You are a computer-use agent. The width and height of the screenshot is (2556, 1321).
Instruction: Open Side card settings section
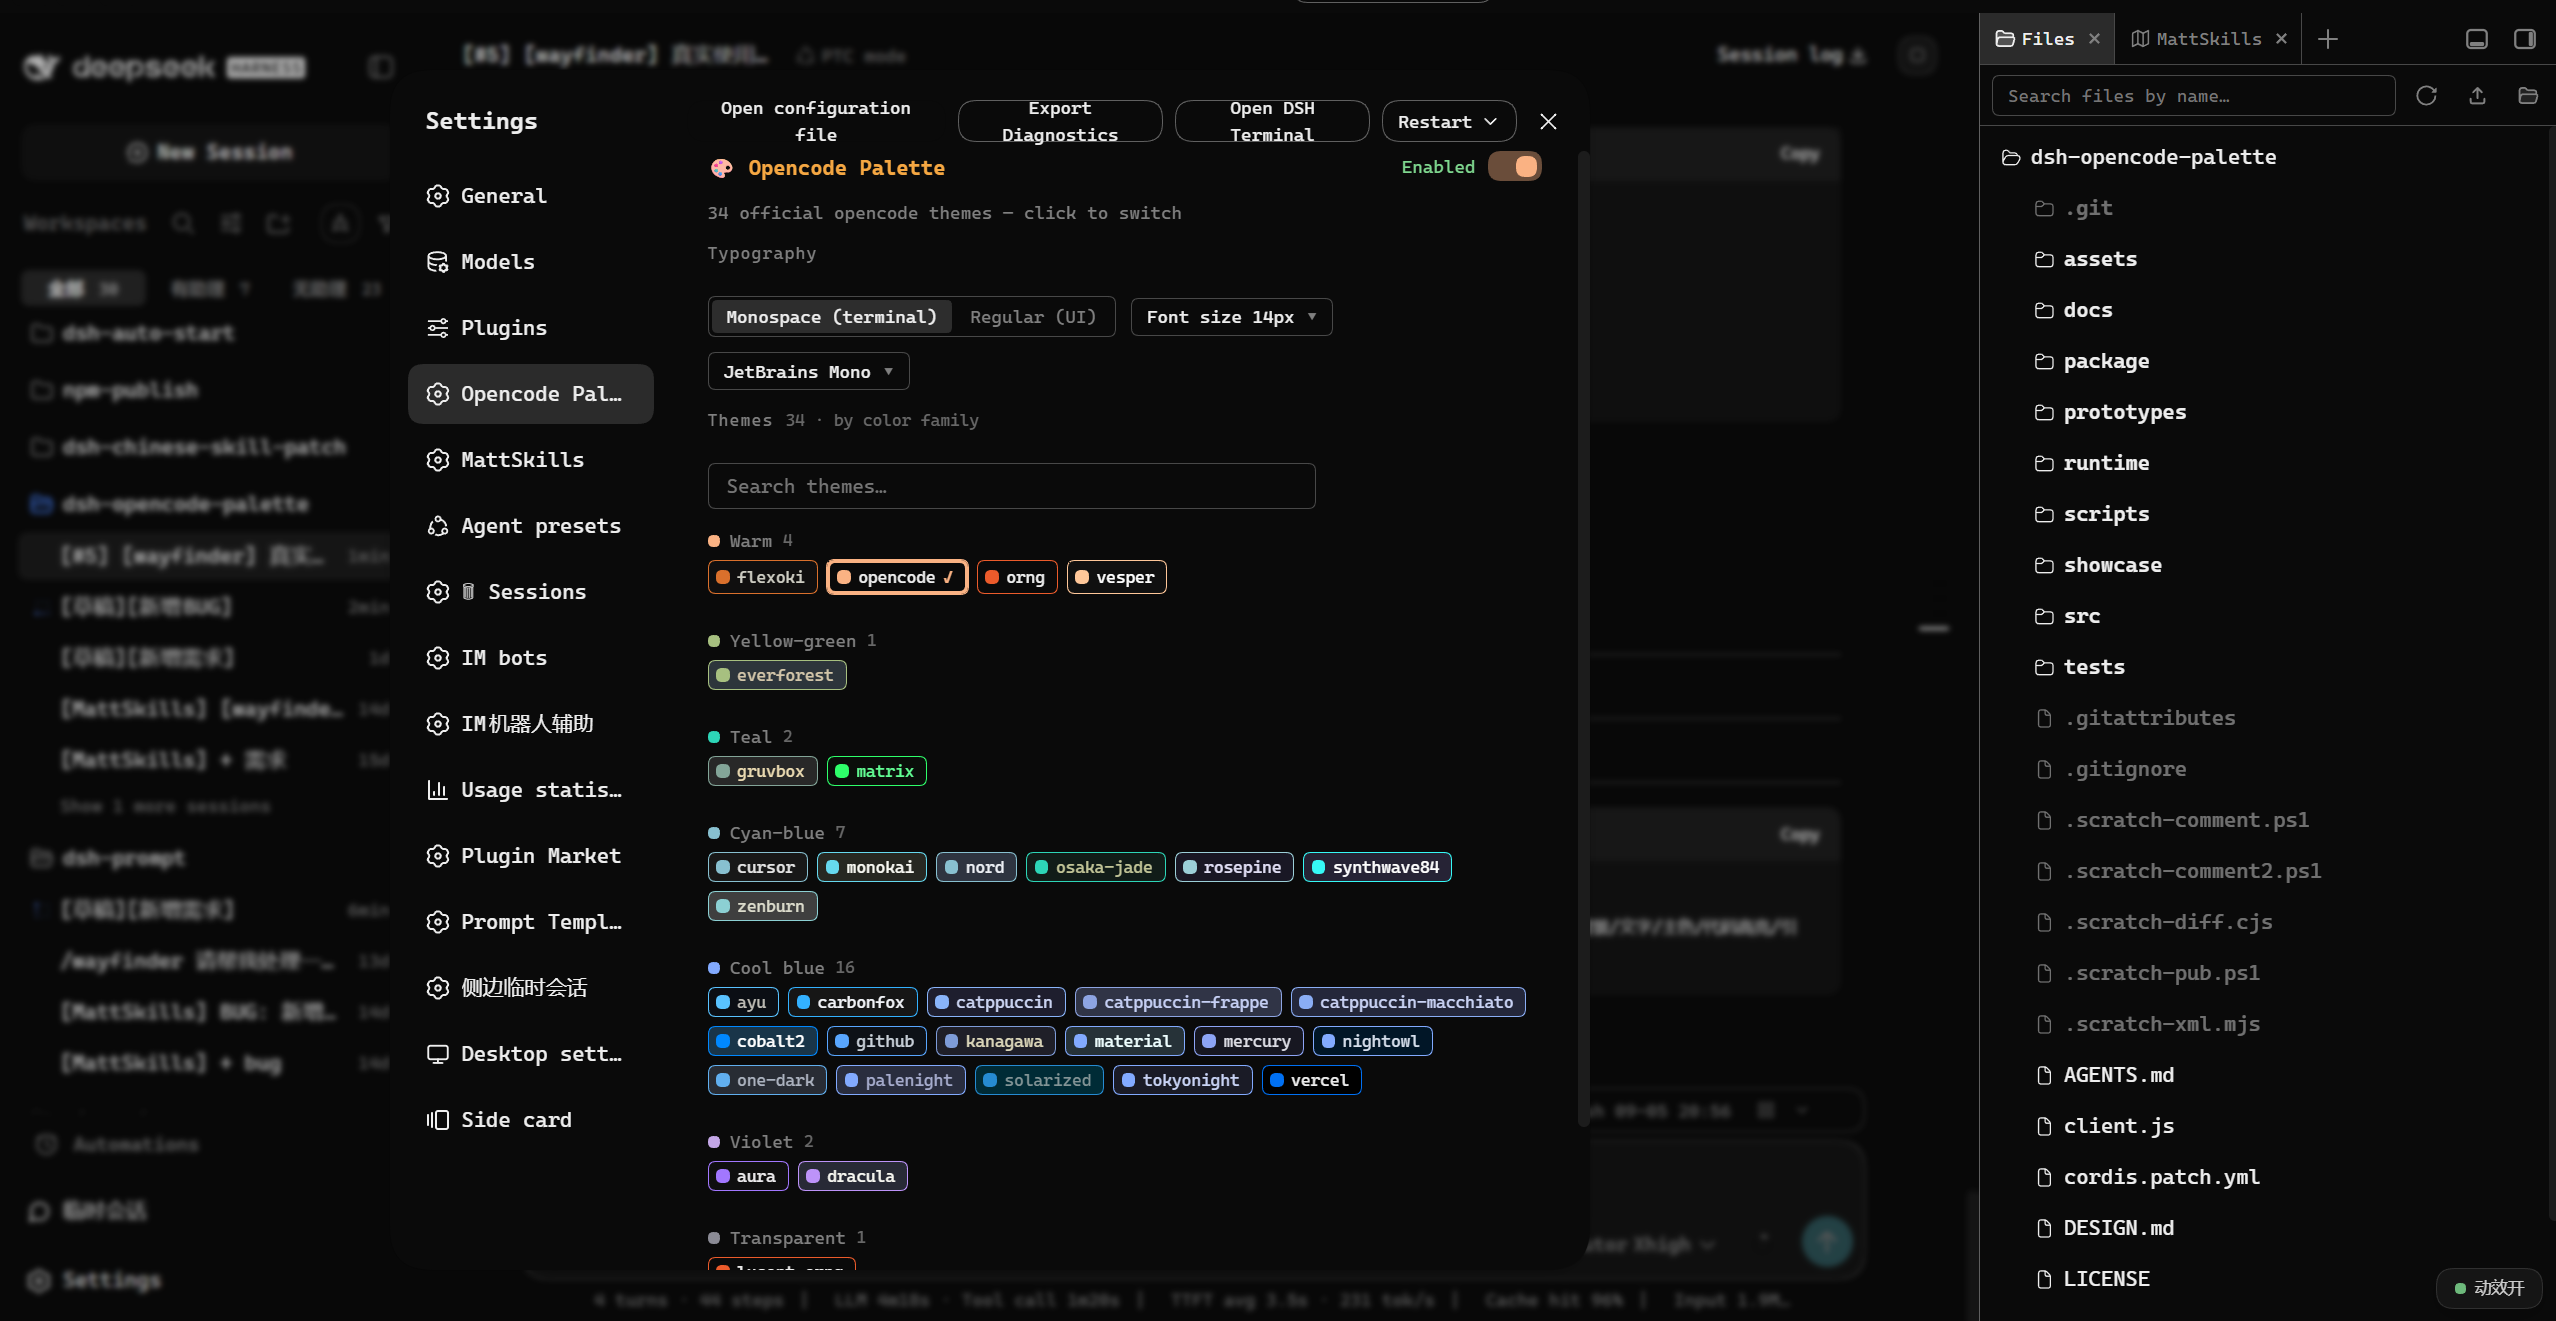click(531, 1120)
